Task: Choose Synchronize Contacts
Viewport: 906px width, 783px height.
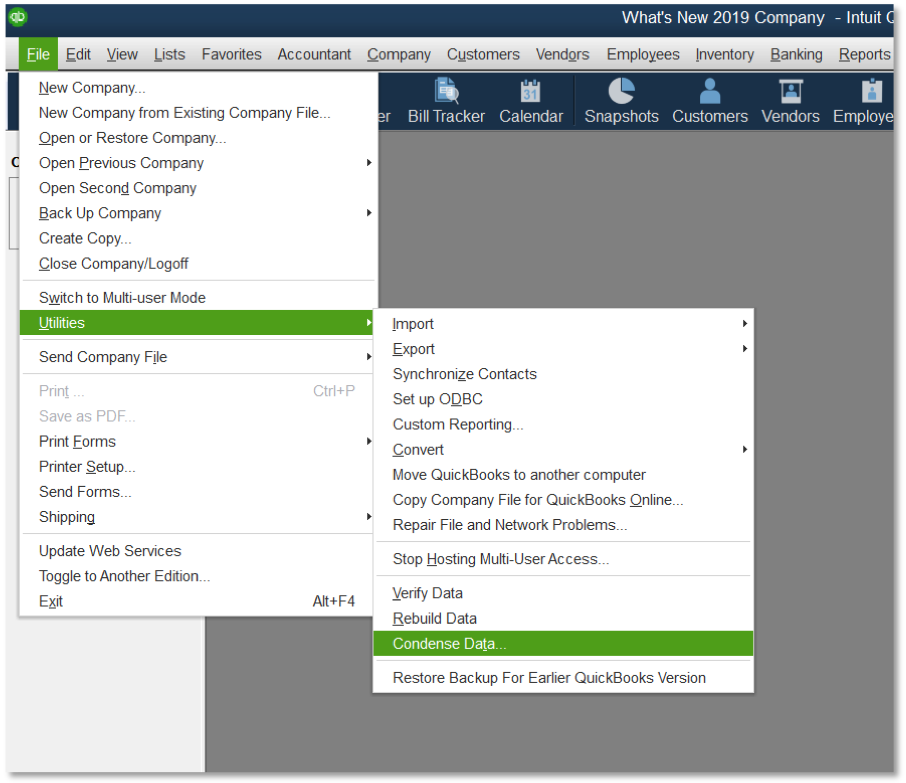Action: 563,374
